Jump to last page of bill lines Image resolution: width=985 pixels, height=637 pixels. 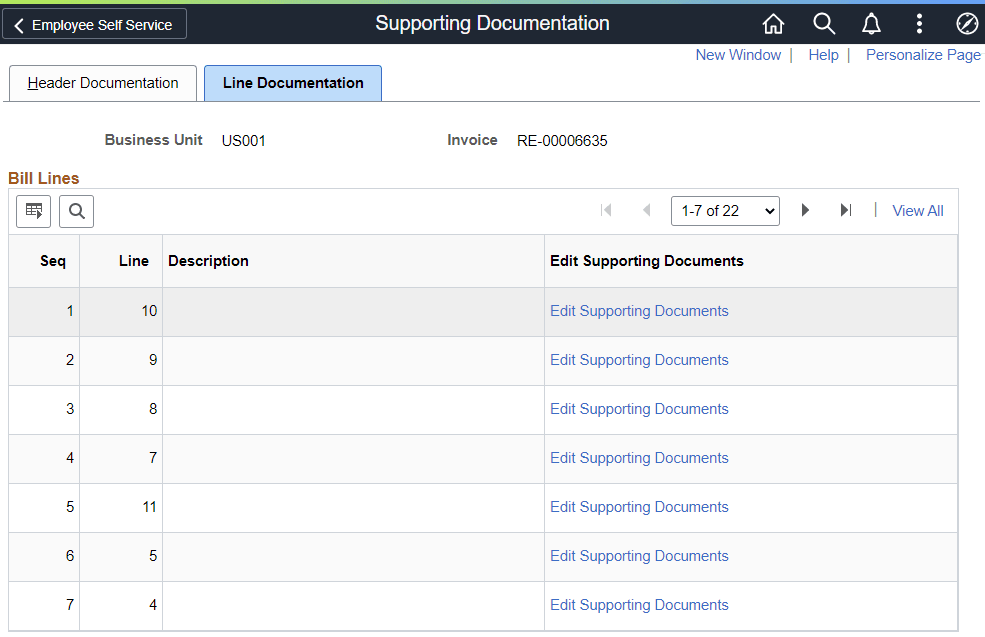(x=845, y=210)
